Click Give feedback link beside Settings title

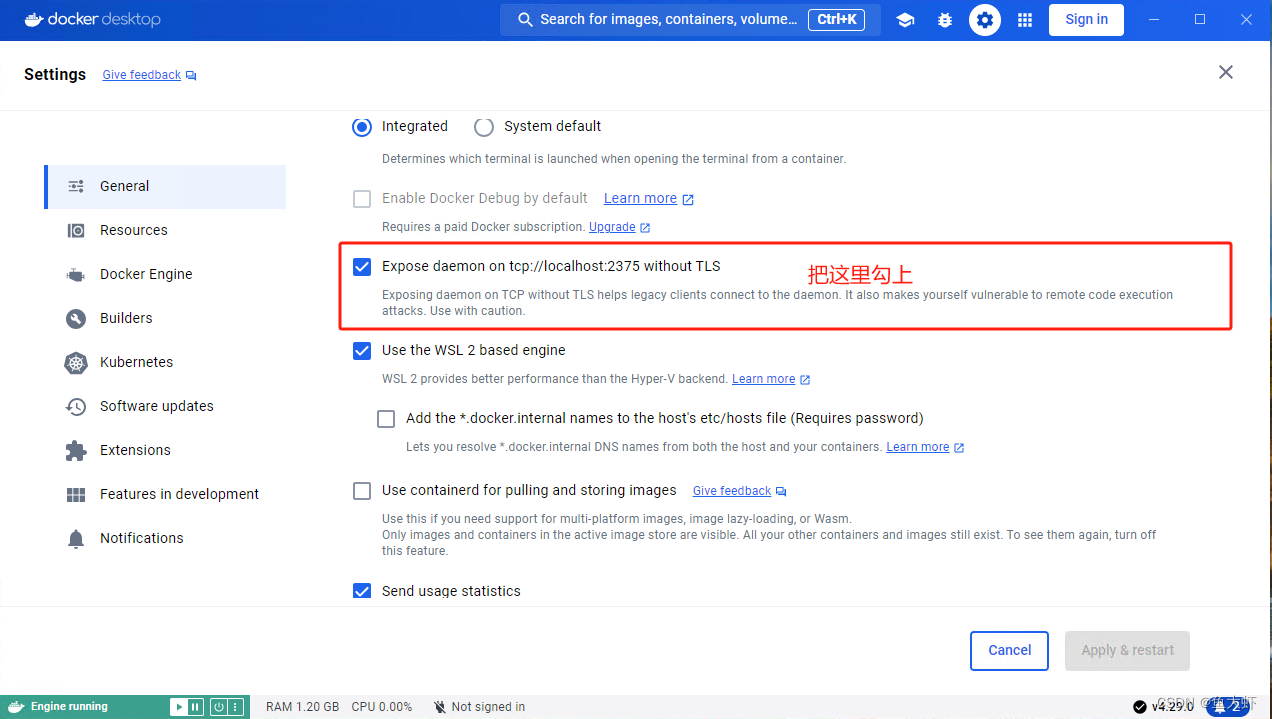tap(142, 75)
